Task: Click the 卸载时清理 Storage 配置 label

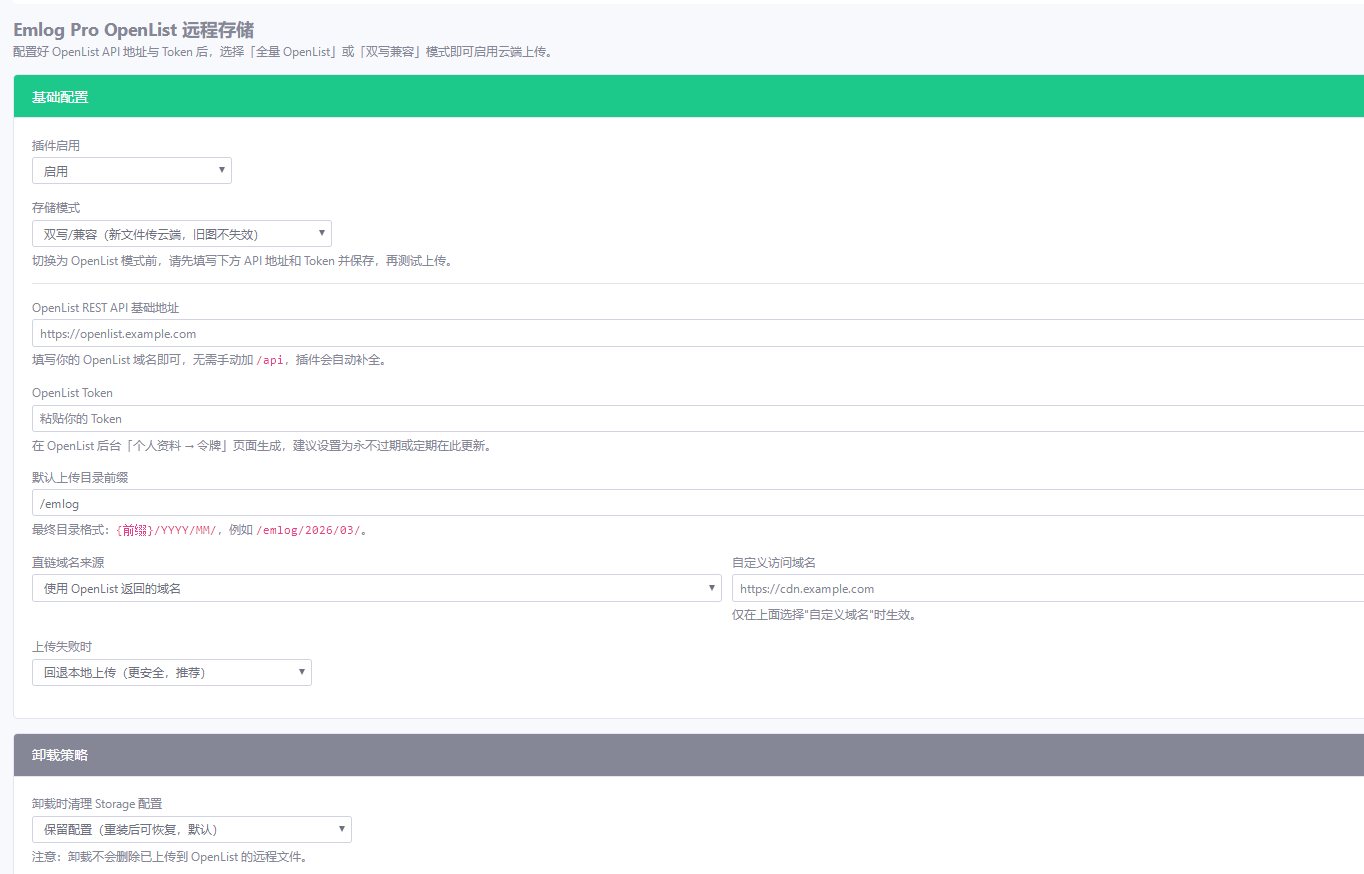Action: tap(97, 804)
